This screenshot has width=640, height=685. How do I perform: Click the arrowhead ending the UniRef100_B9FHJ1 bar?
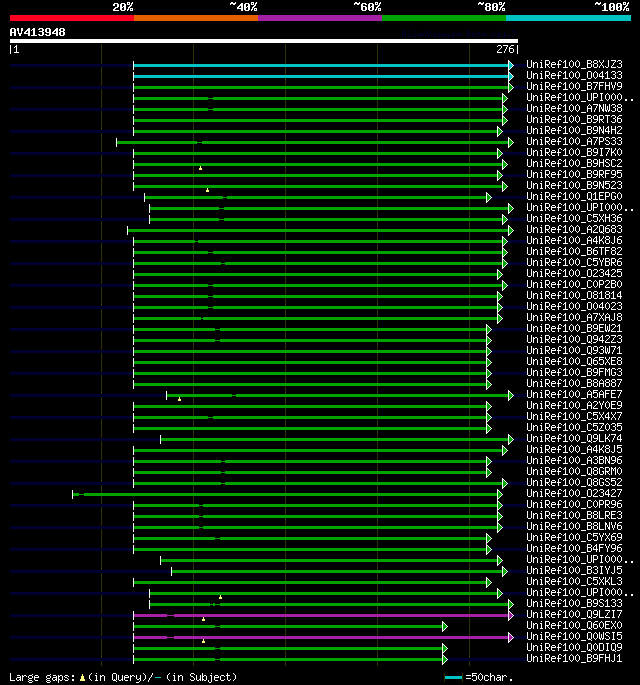tap(445, 660)
